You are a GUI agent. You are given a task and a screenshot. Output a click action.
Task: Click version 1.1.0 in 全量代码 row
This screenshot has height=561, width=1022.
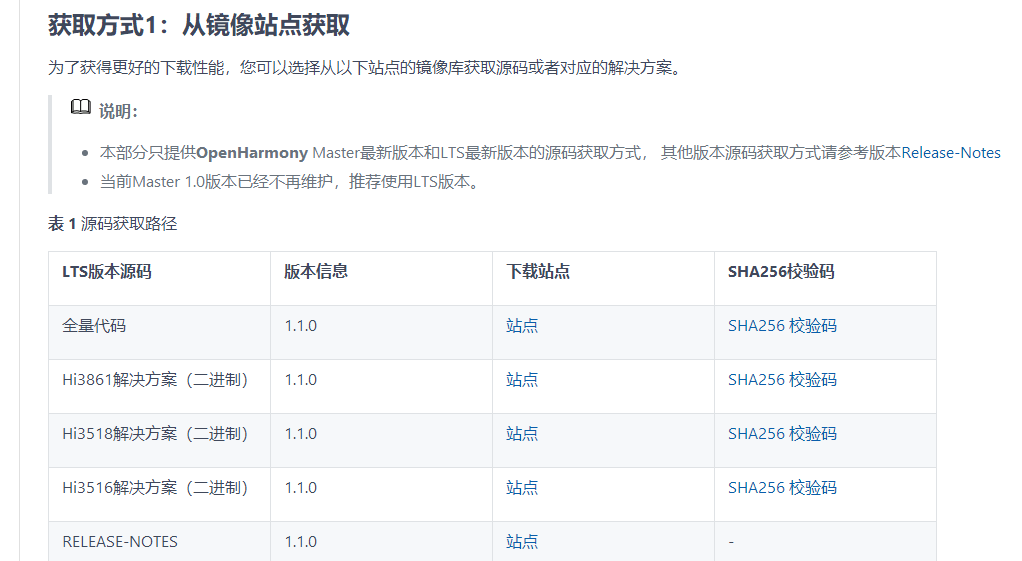(300, 326)
